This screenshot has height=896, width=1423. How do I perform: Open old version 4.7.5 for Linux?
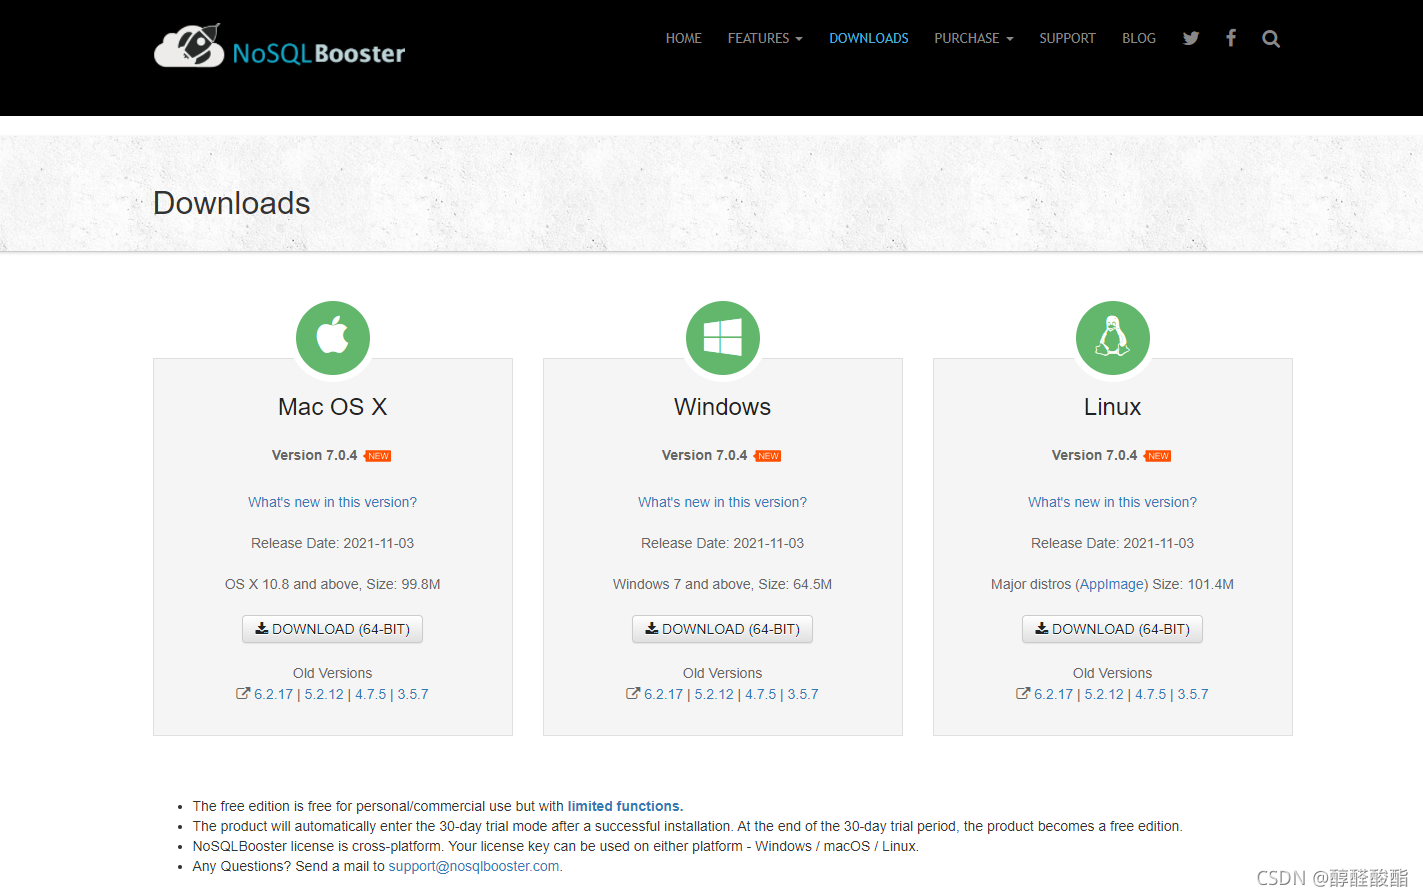point(1150,694)
